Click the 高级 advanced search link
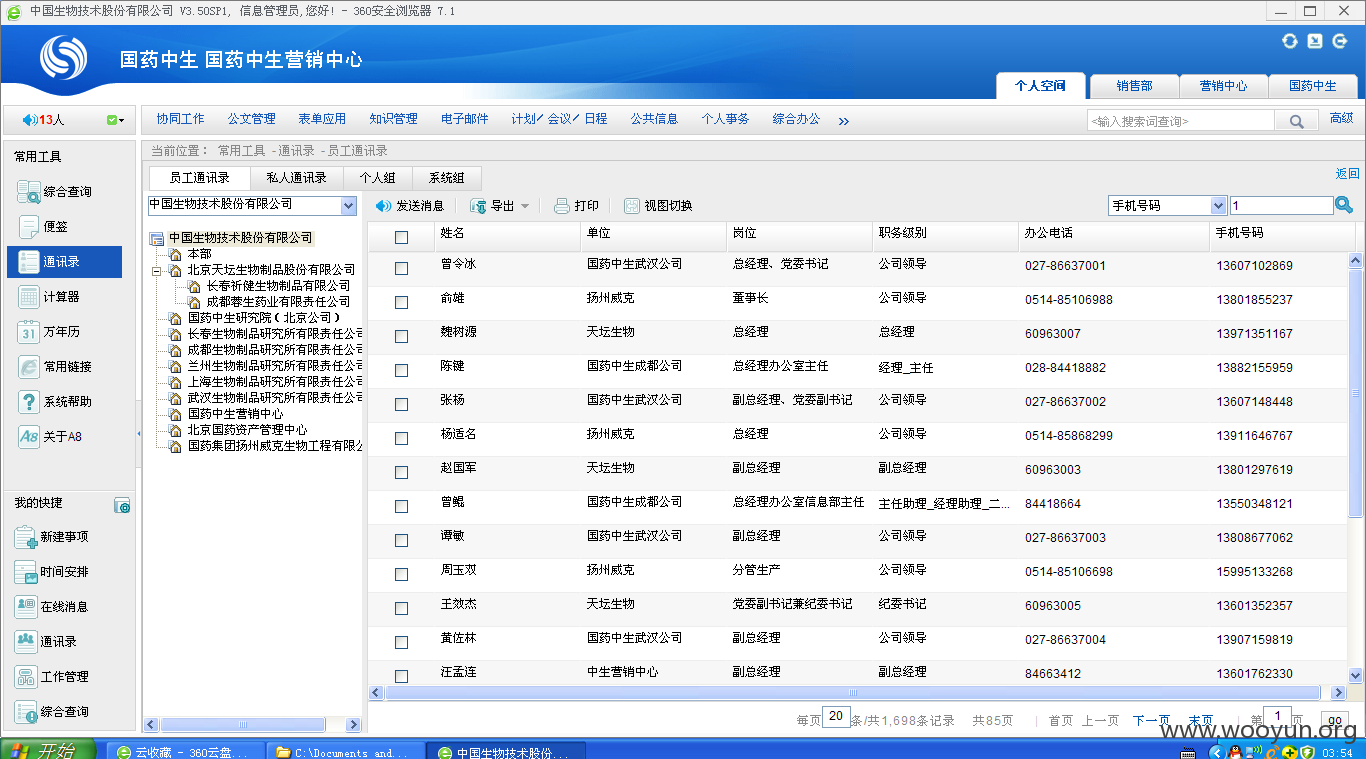This screenshot has width=1366, height=759. point(1341,119)
